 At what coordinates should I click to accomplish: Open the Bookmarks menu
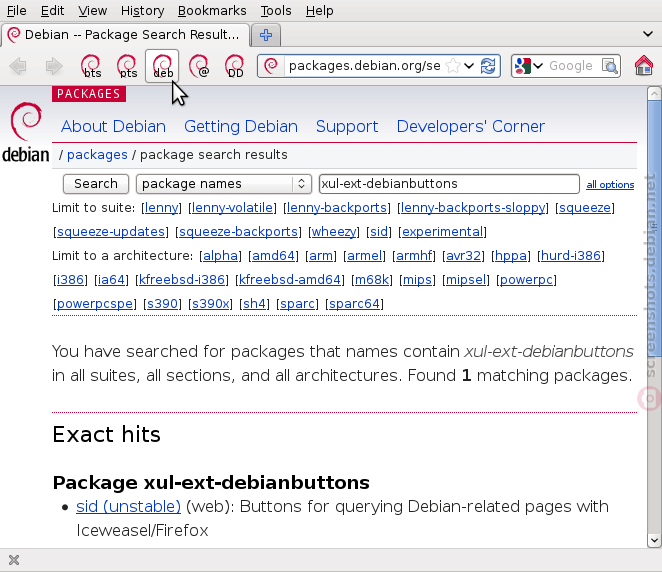212,11
